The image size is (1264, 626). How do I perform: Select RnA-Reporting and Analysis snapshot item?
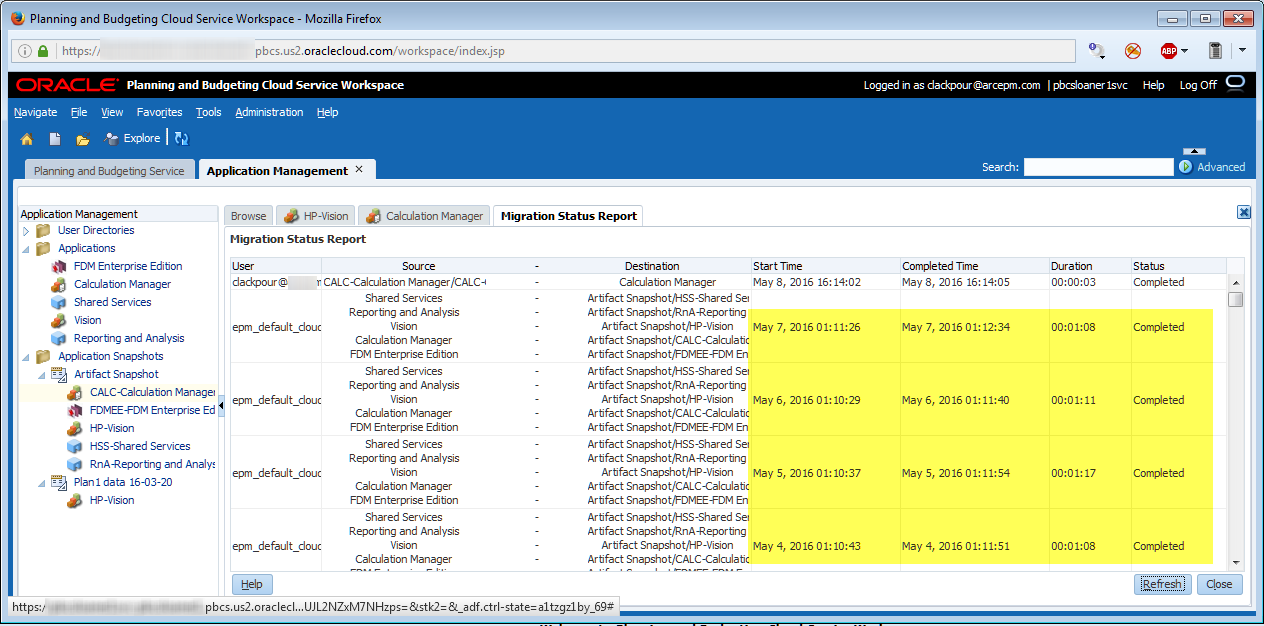[153, 464]
